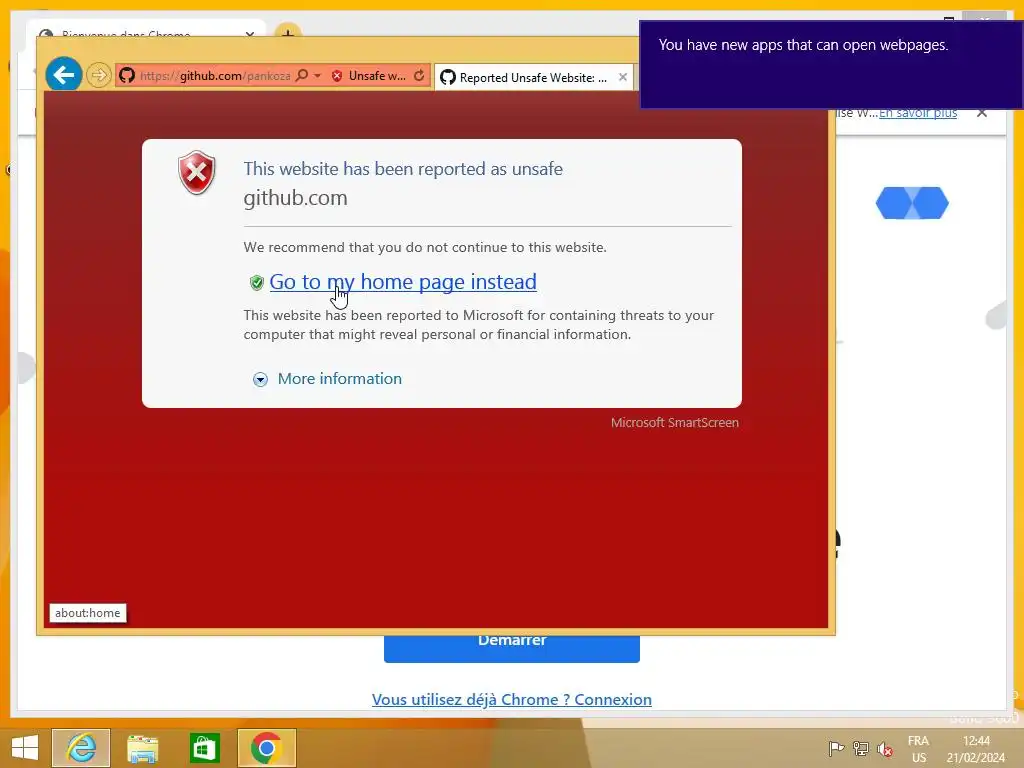This screenshot has height=768, width=1024.
Task: Open the Windows Start button
Action: [x=25, y=748]
